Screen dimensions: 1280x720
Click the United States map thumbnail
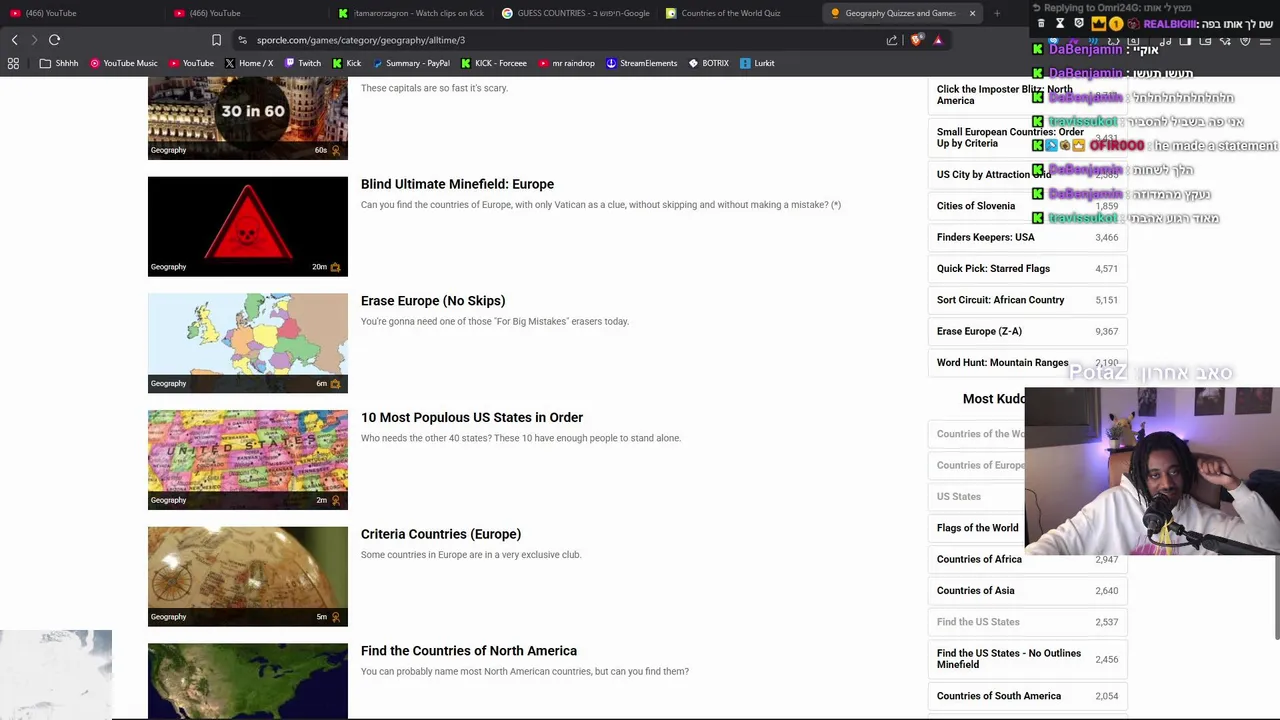coord(248,460)
